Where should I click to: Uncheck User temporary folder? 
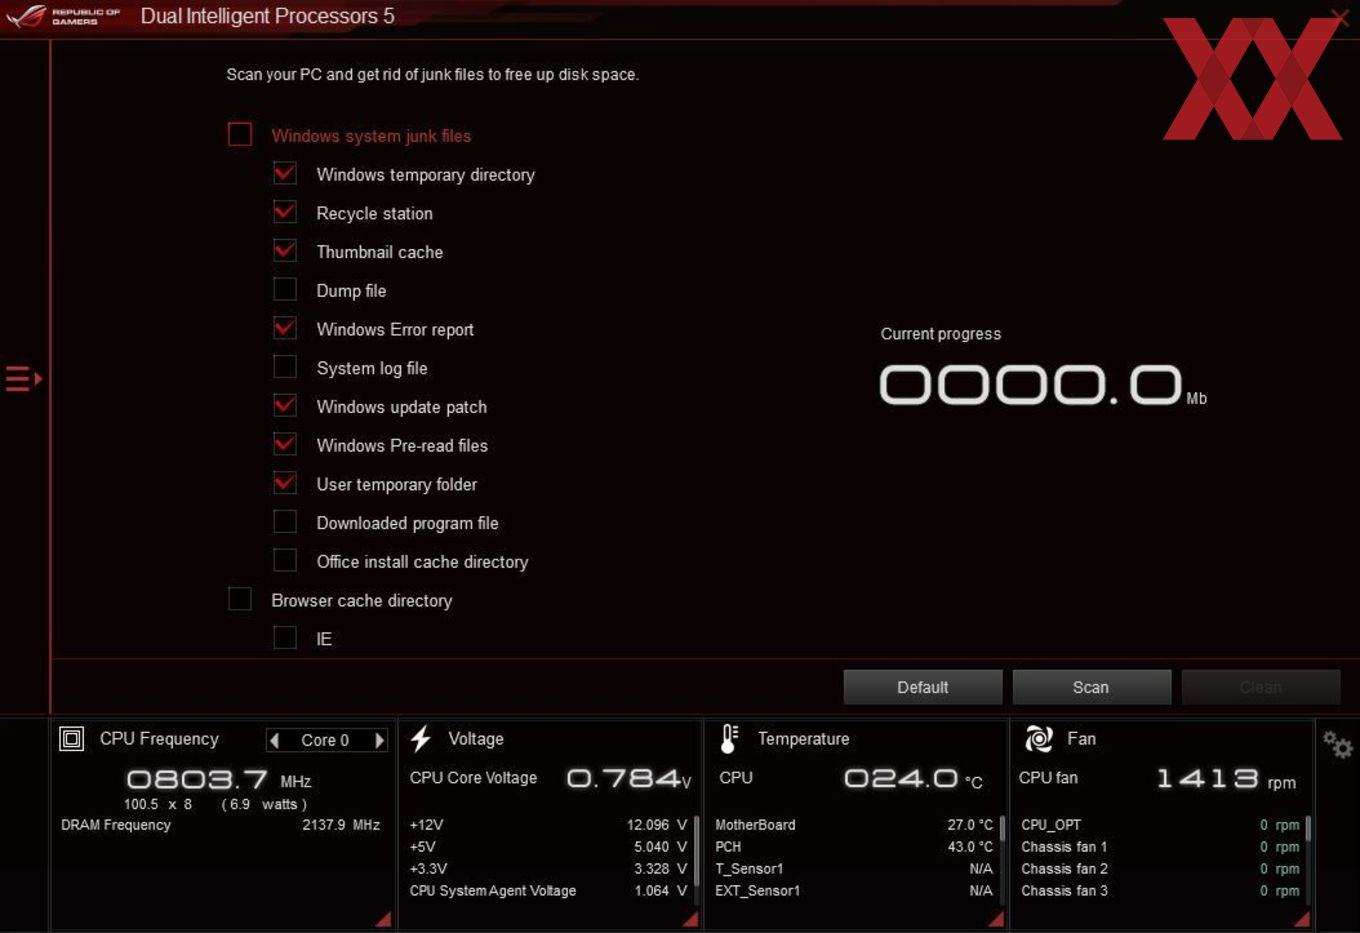tap(285, 483)
